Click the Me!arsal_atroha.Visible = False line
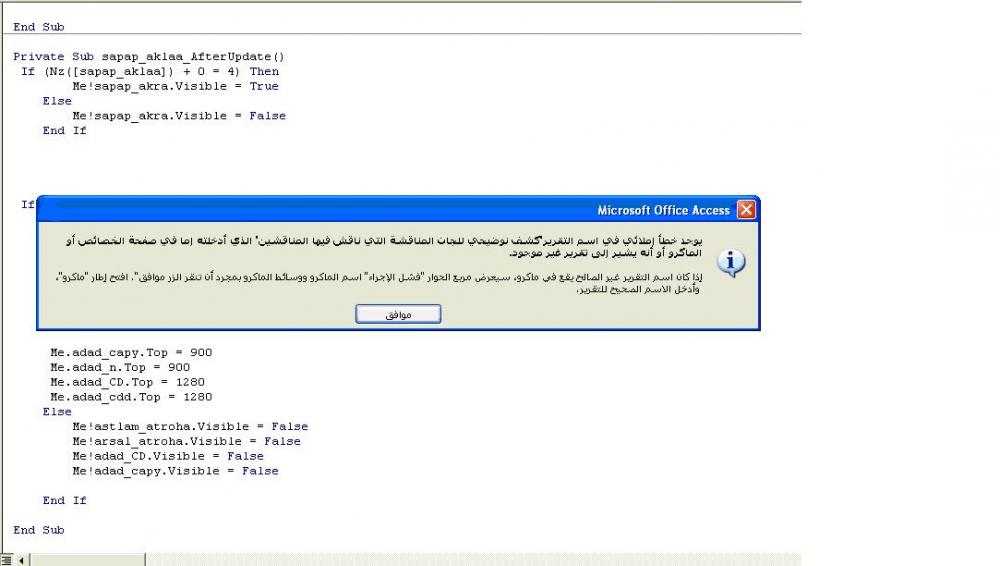The width and height of the screenshot is (1000, 566). [186, 442]
